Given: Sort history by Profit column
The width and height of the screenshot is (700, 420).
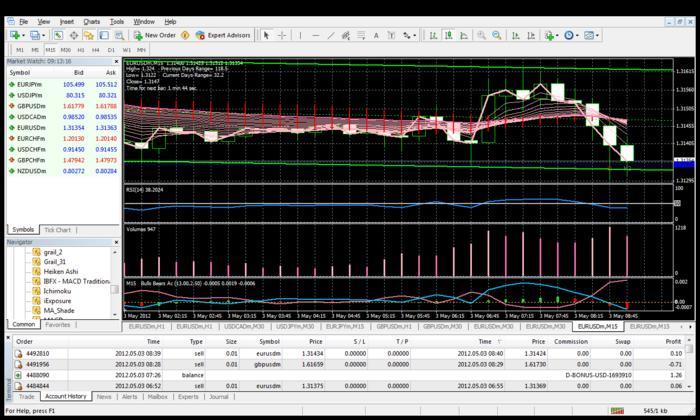Looking at the screenshot, I should click(673, 341).
